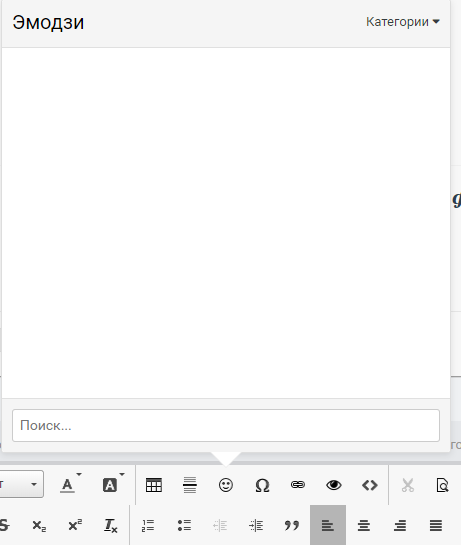Center align the text
This screenshot has height=547, width=461.
[x=364, y=525]
